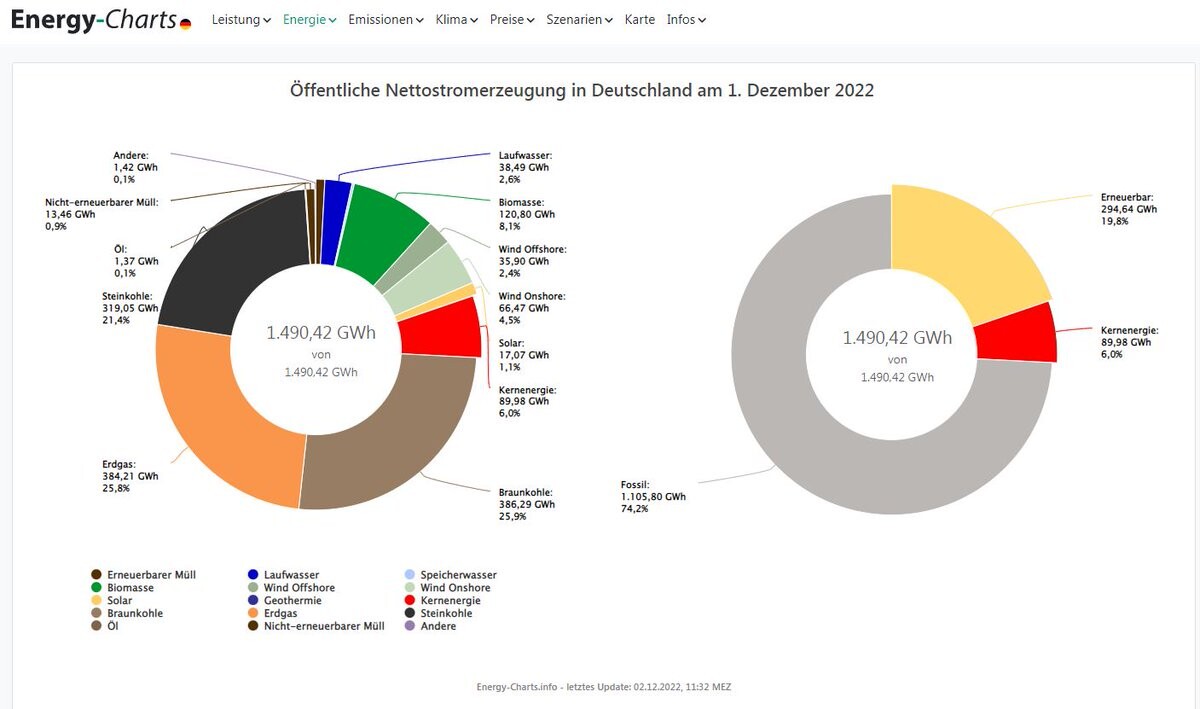Toggle Braunkohle legend marker
The width and height of the screenshot is (1200, 709).
click(96, 613)
